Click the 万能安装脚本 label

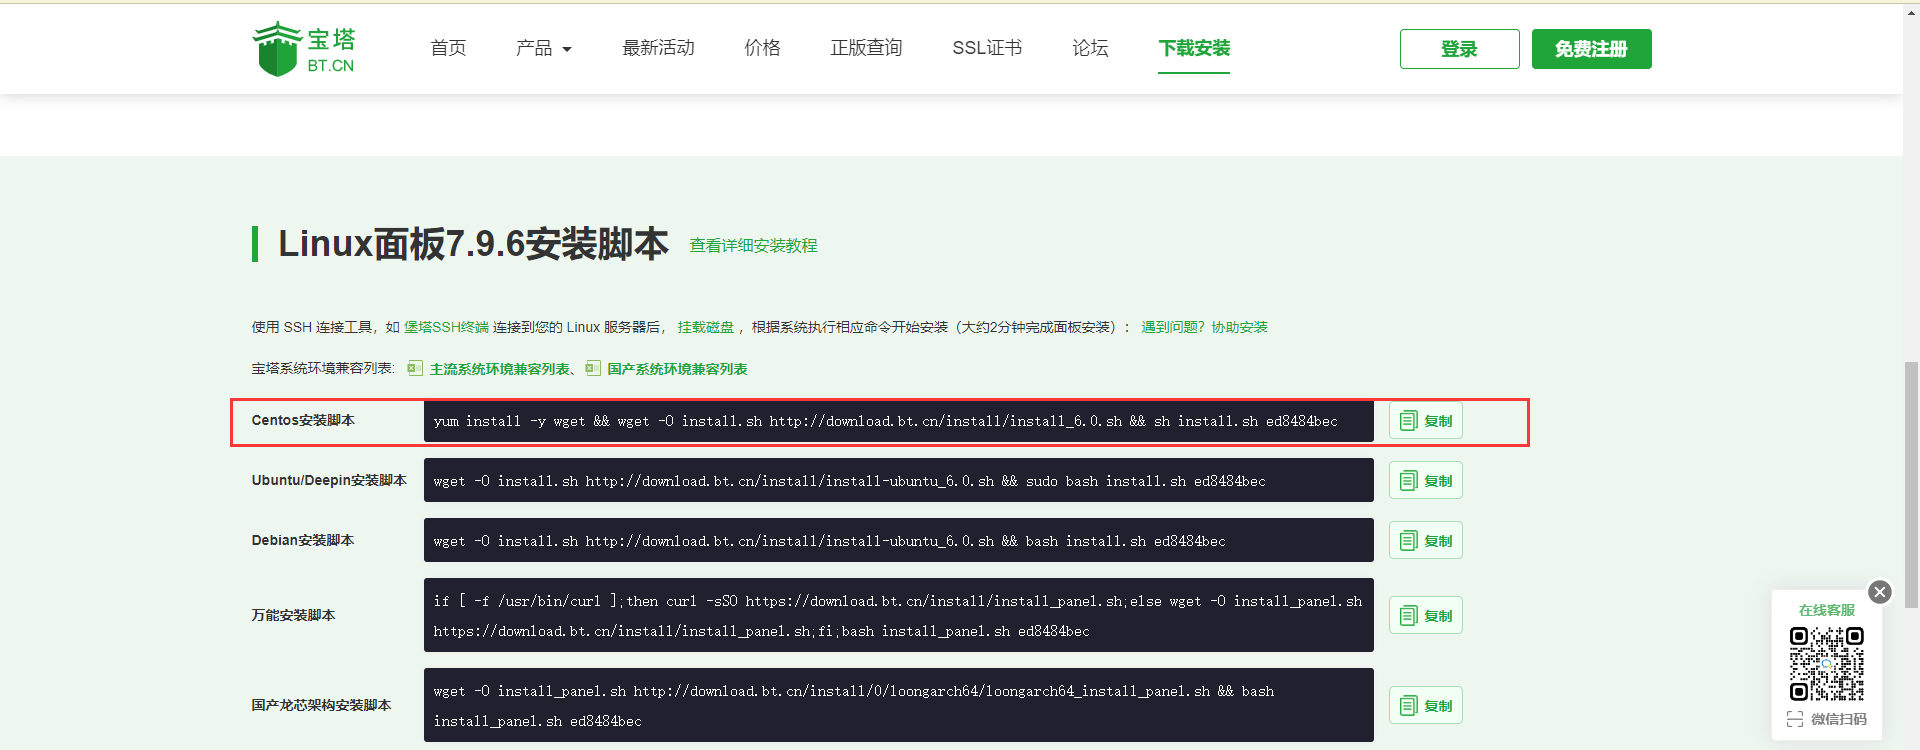point(293,615)
